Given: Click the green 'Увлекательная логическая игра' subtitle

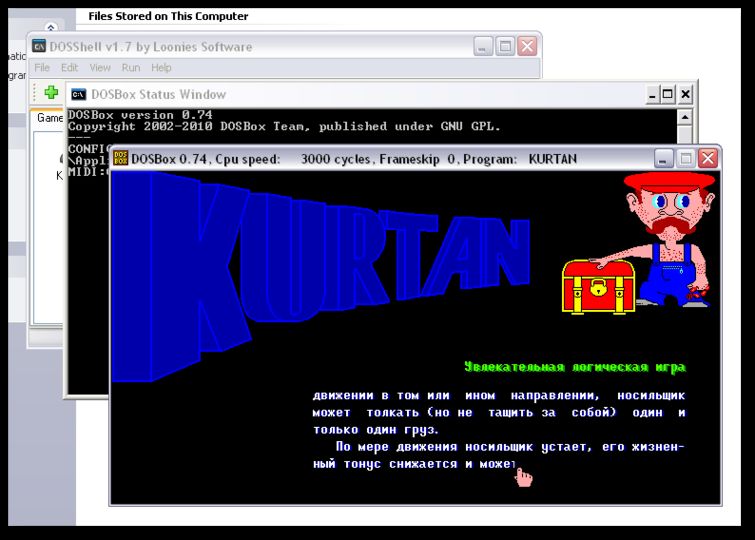Looking at the screenshot, I should [x=575, y=367].
